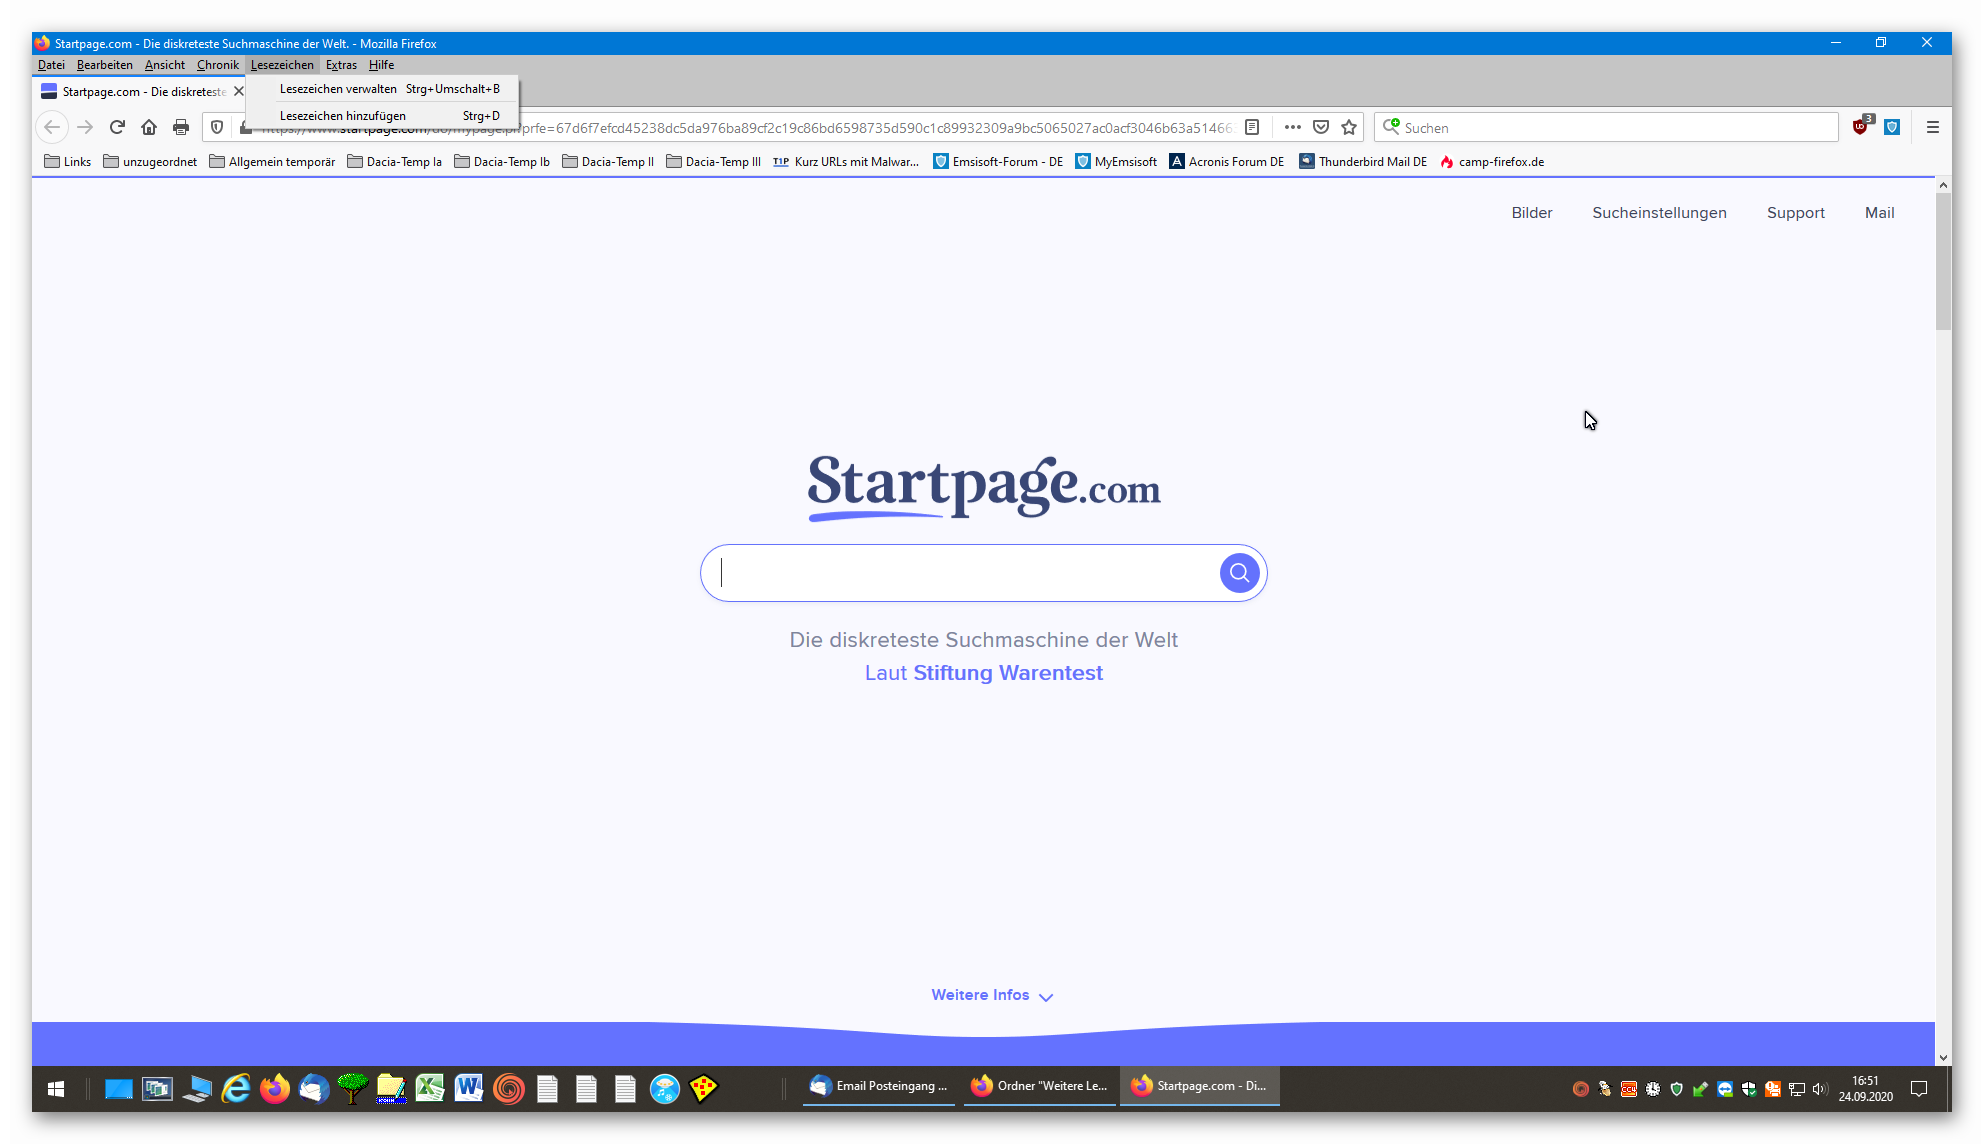
Task: Bookmark this page with the star icon
Action: point(1349,127)
